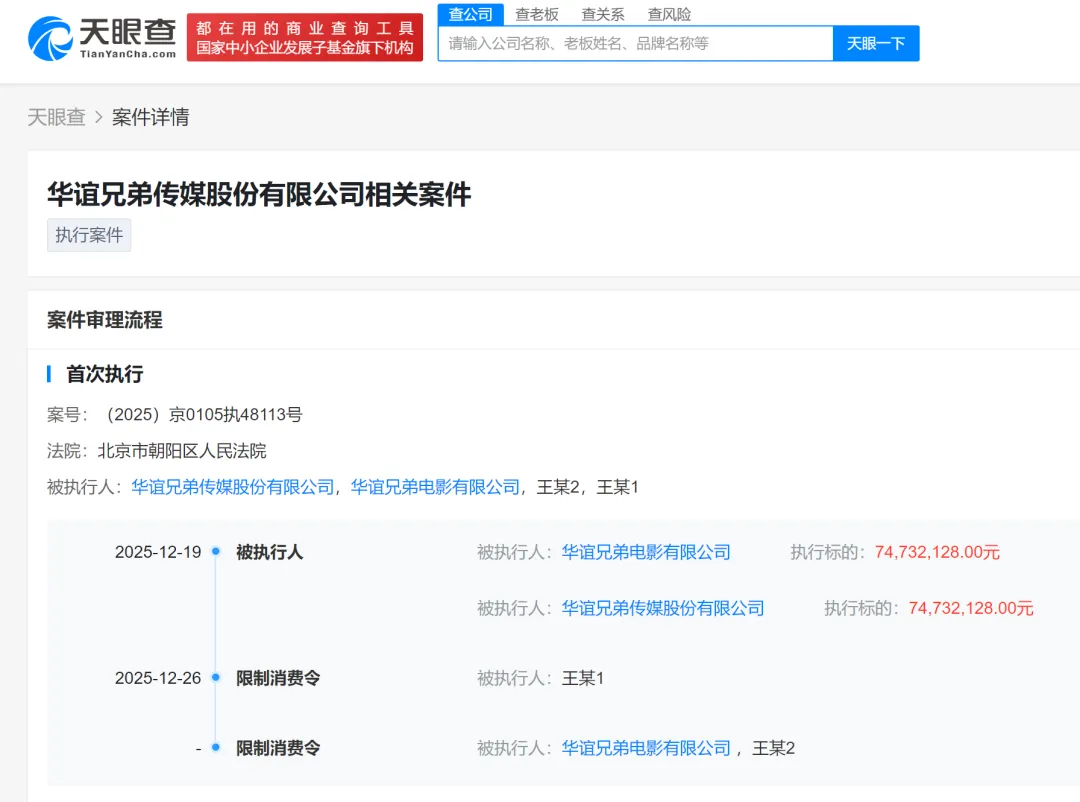Click the 执行案件 tag label
Viewport: 1080px width, 802px height.
coord(88,235)
